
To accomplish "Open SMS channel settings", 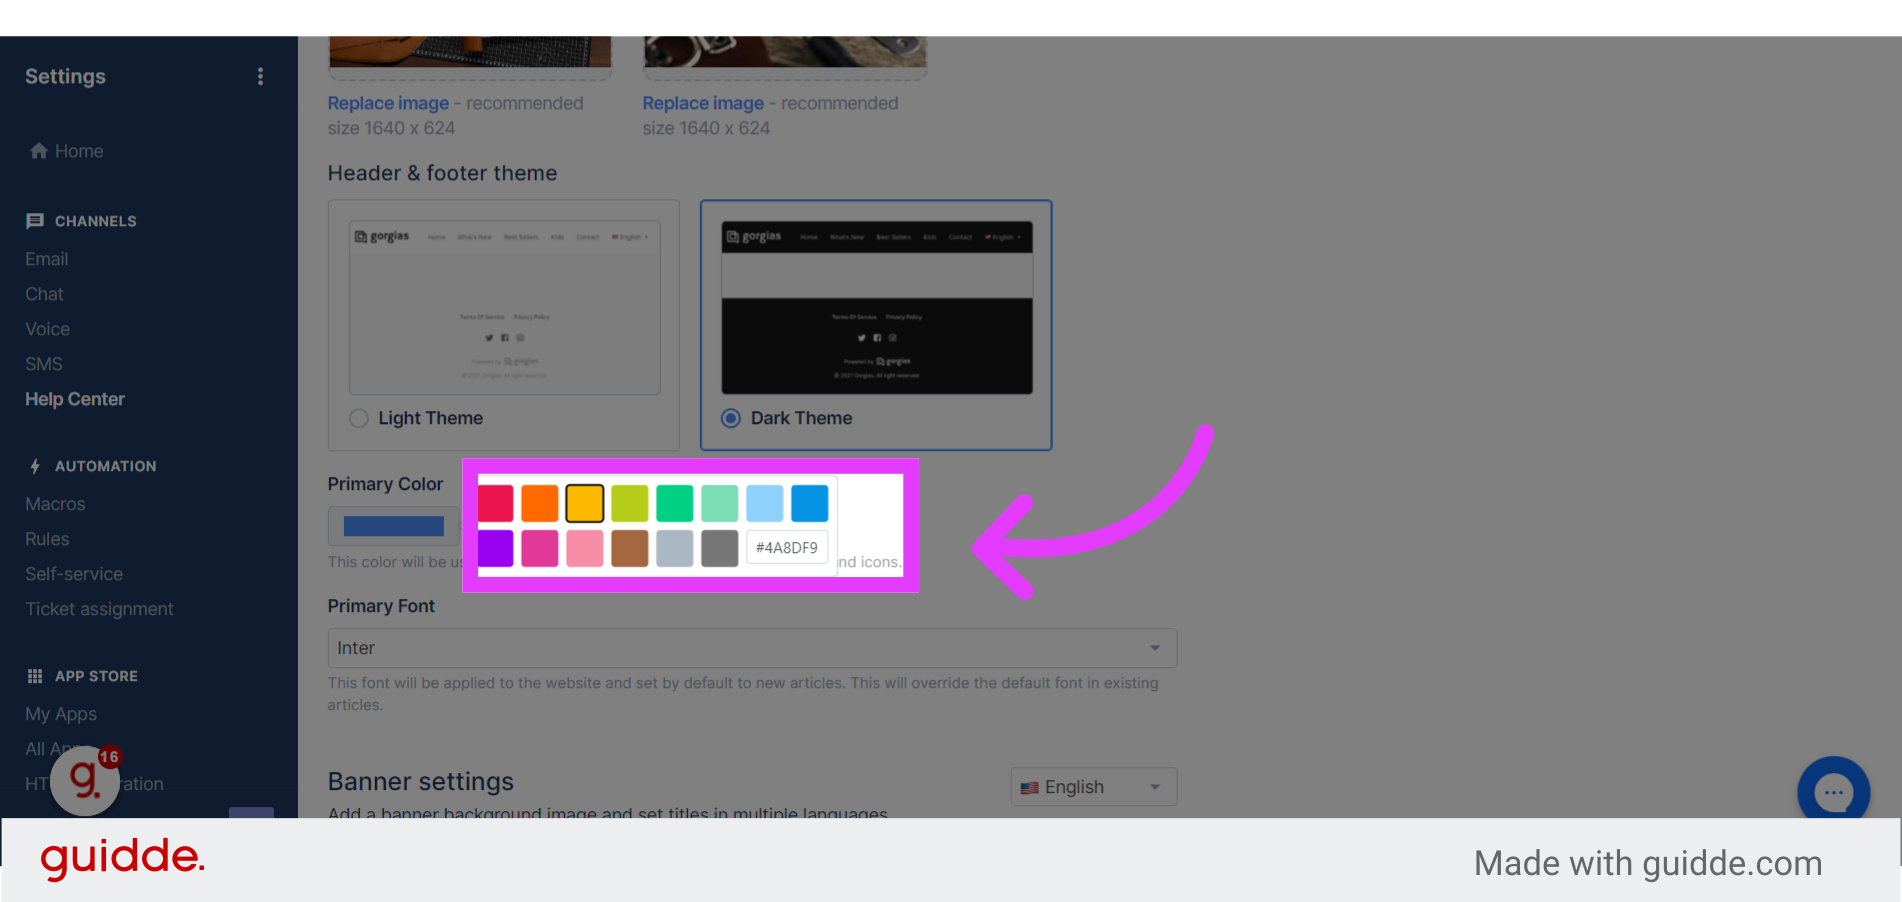I will click(44, 364).
